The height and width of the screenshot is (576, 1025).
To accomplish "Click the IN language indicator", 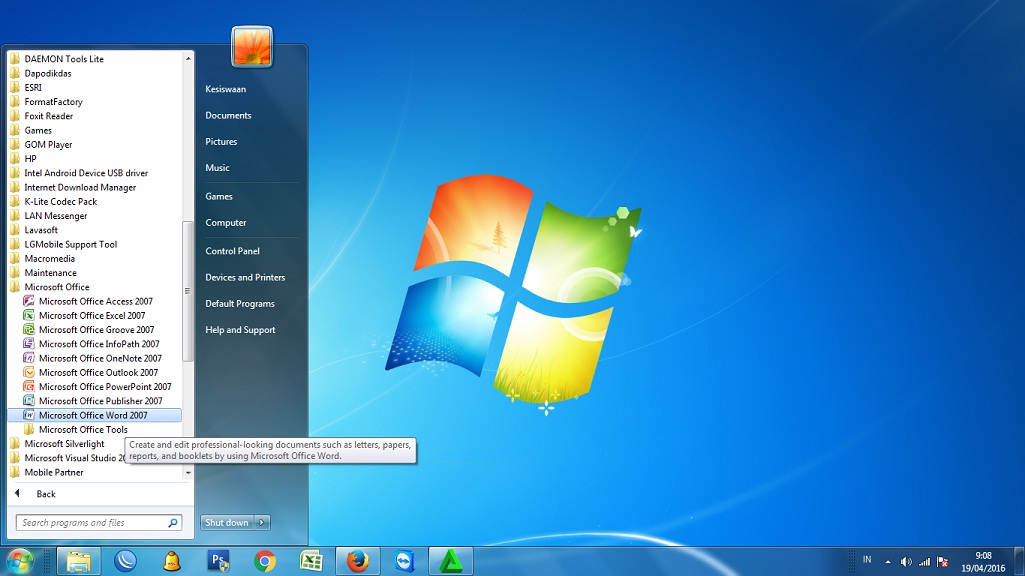I will point(867,560).
